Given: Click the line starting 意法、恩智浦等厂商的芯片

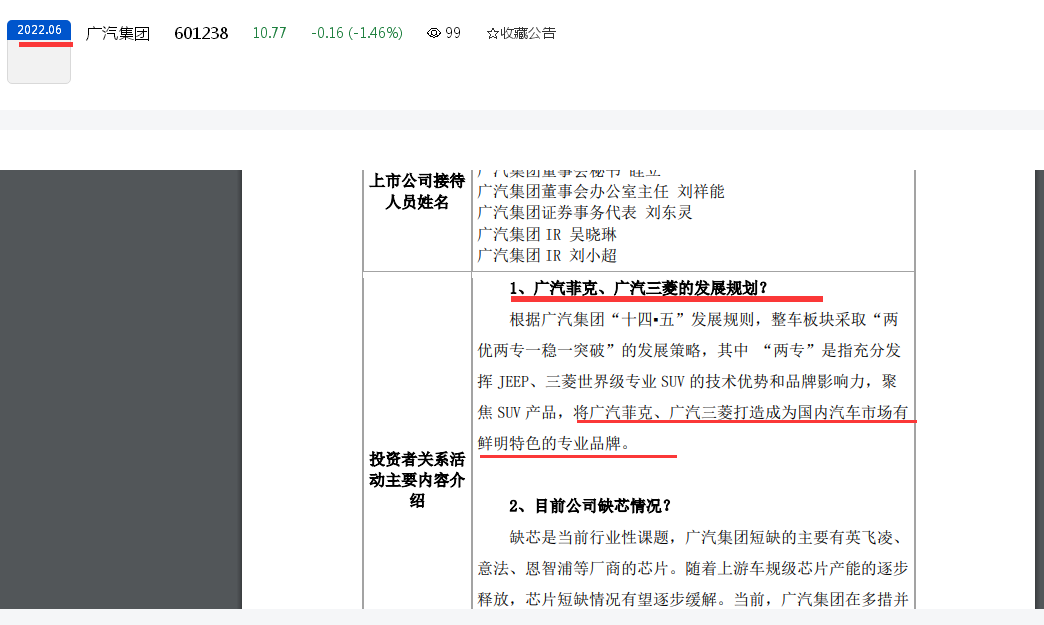Looking at the screenshot, I should [x=692, y=568].
